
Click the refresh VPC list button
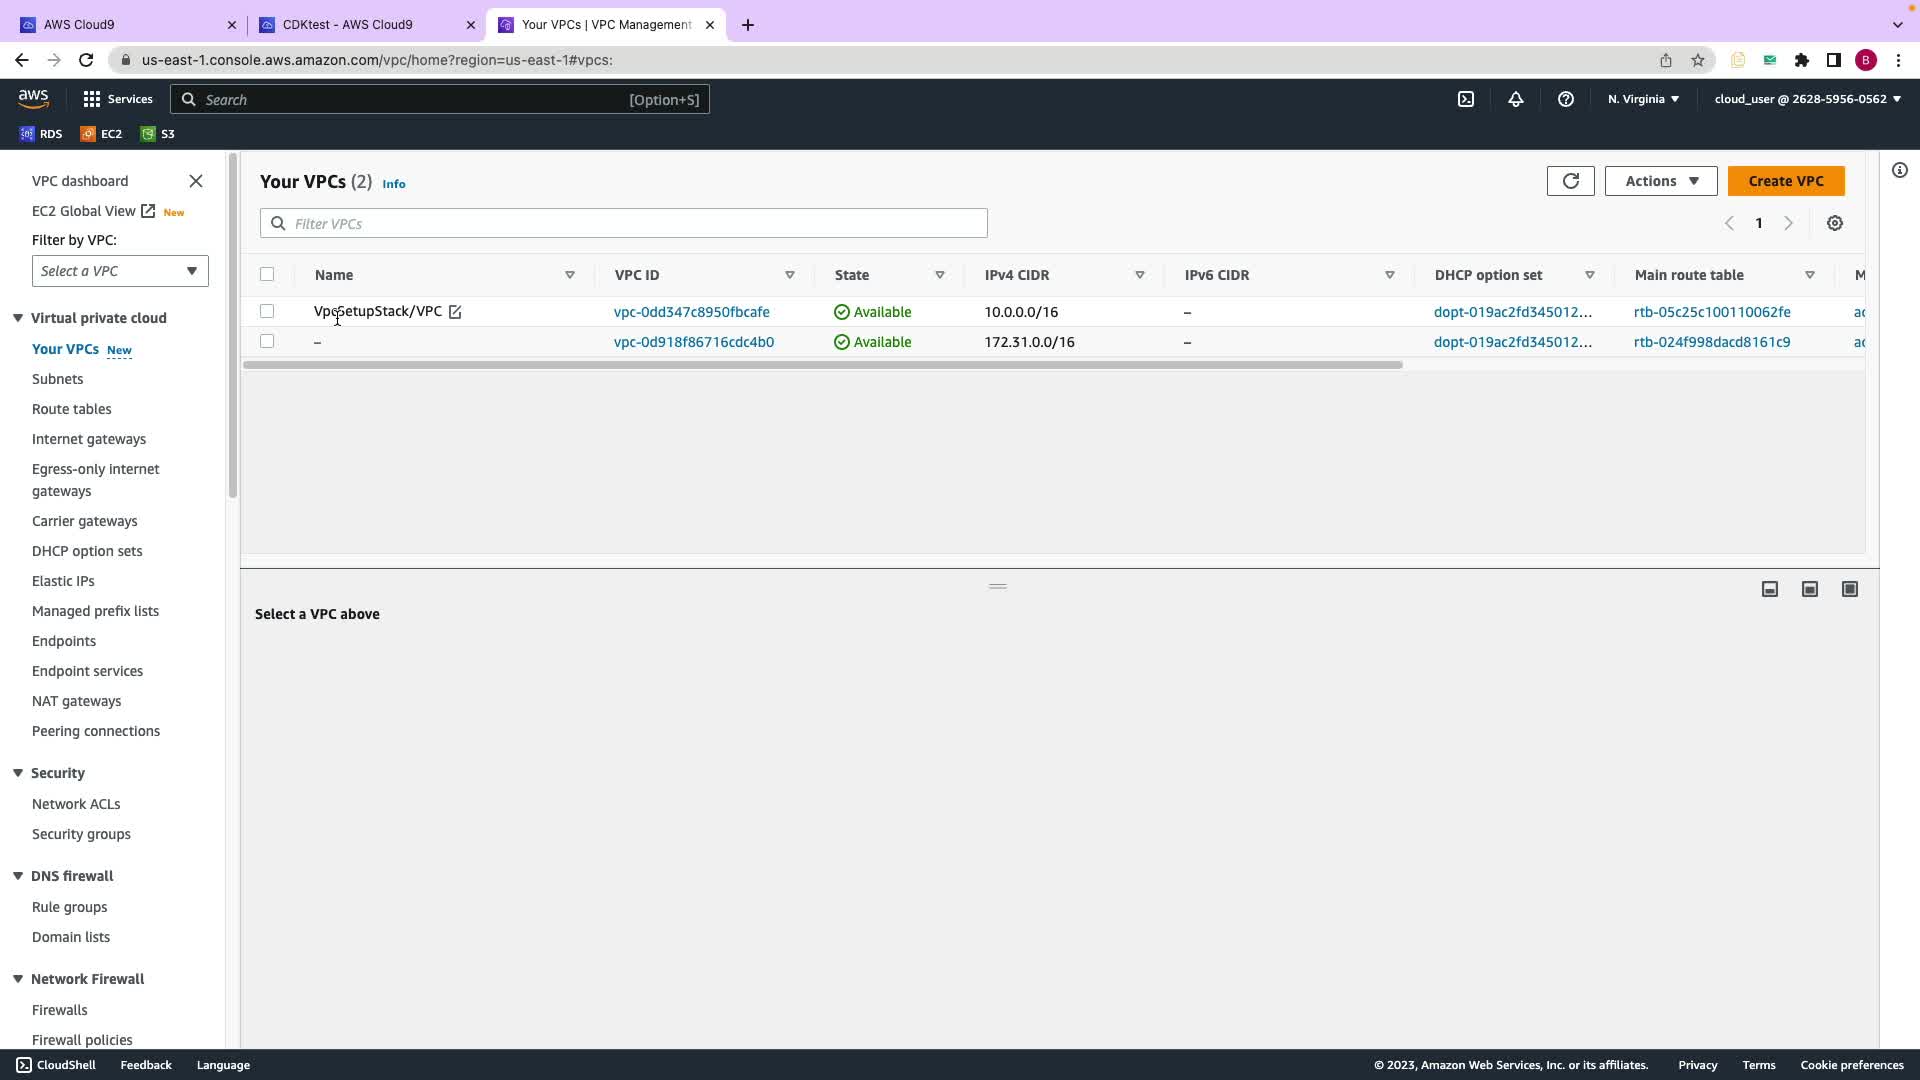point(1570,181)
